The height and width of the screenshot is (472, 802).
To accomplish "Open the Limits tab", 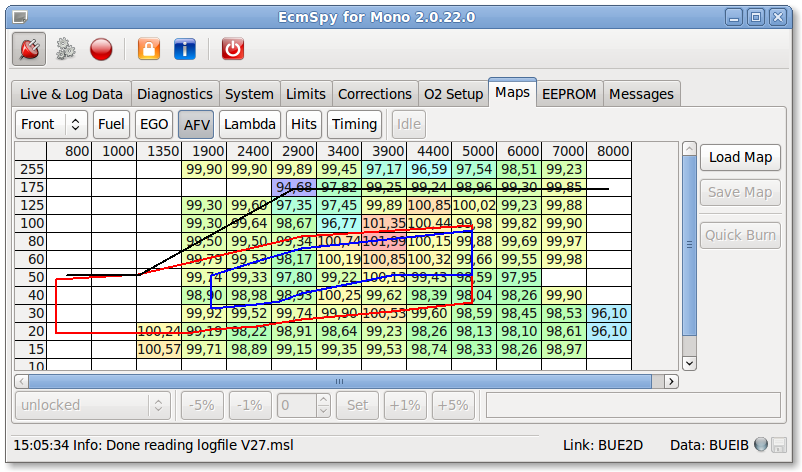I will 306,94.
